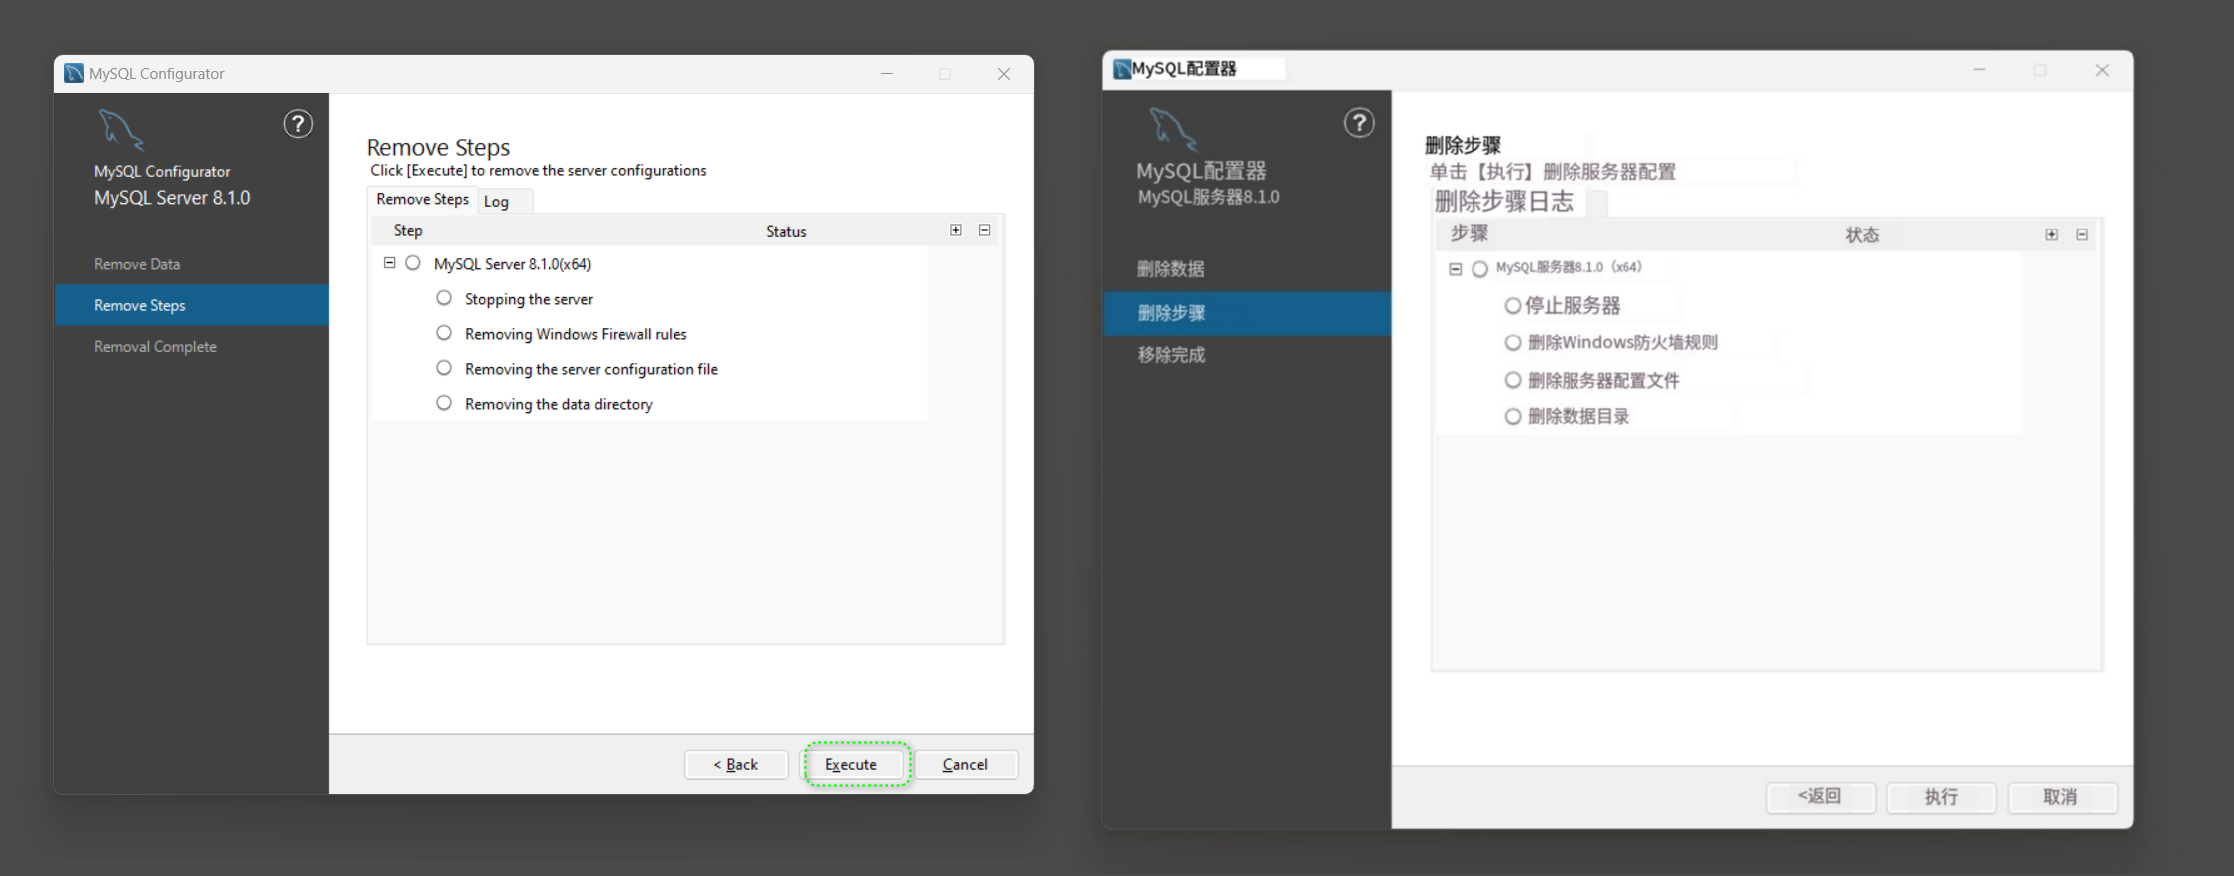This screenshot has height=876, width=2234.
Task: Switch to the Log tab
Action: coord(505,201)
